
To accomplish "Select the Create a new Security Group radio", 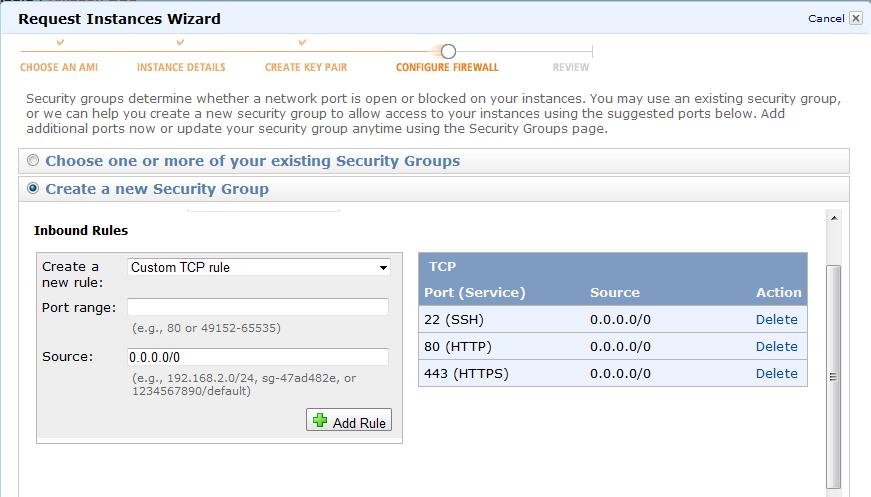I will tap(33, 188).
